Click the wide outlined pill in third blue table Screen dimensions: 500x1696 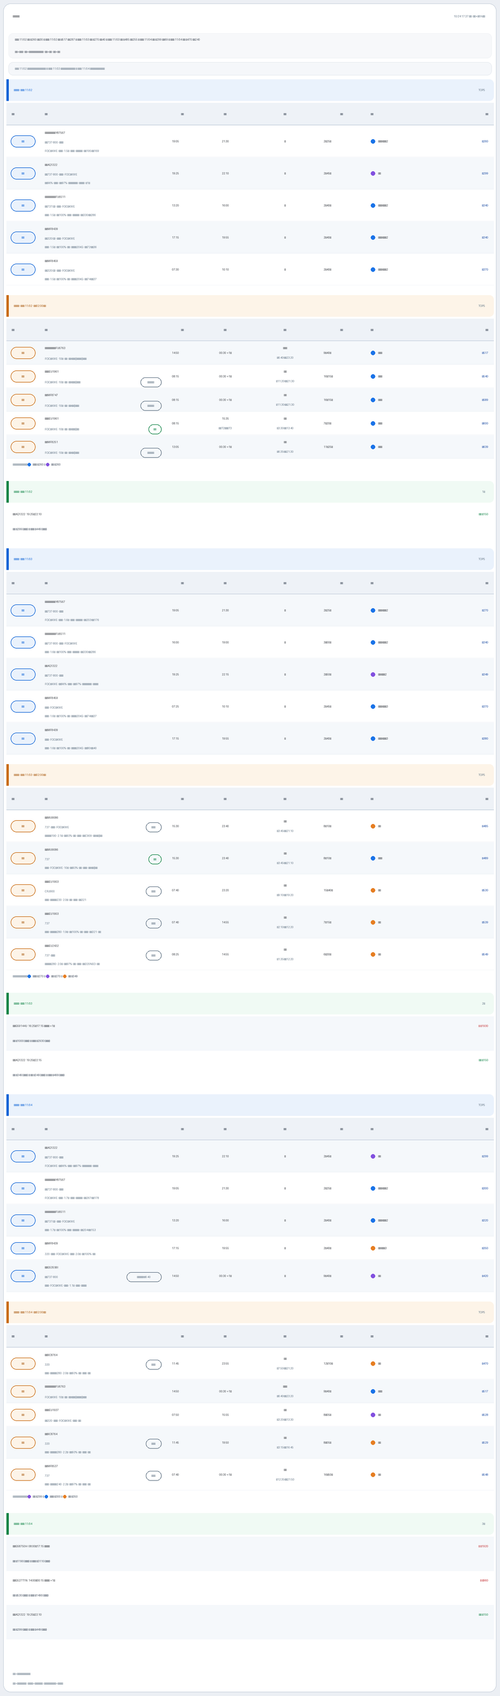(x=144, y=1277)
